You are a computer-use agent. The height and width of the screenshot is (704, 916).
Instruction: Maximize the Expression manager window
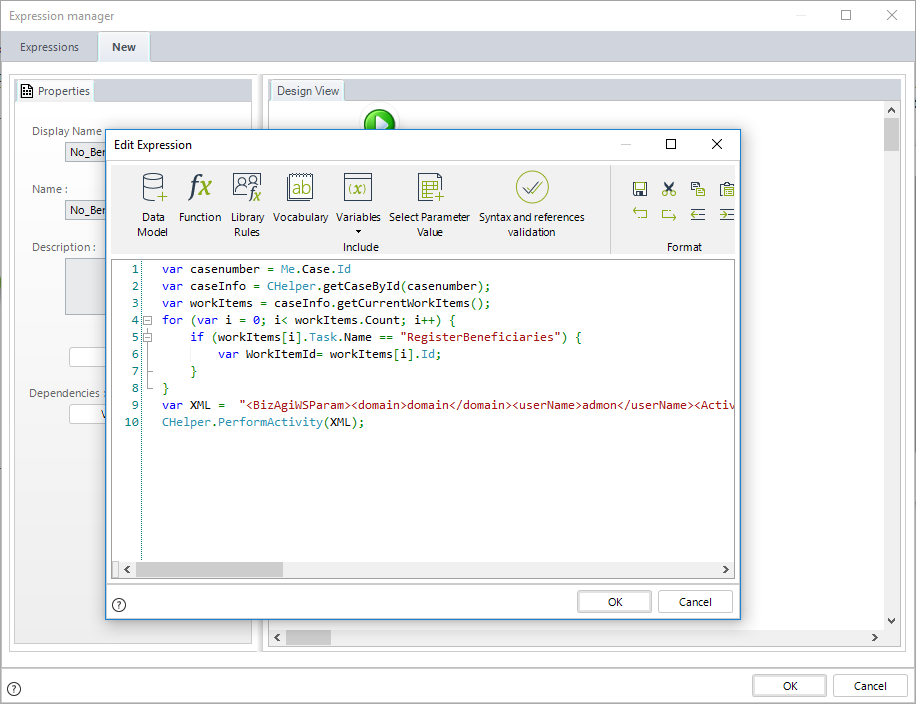point(846,15)
